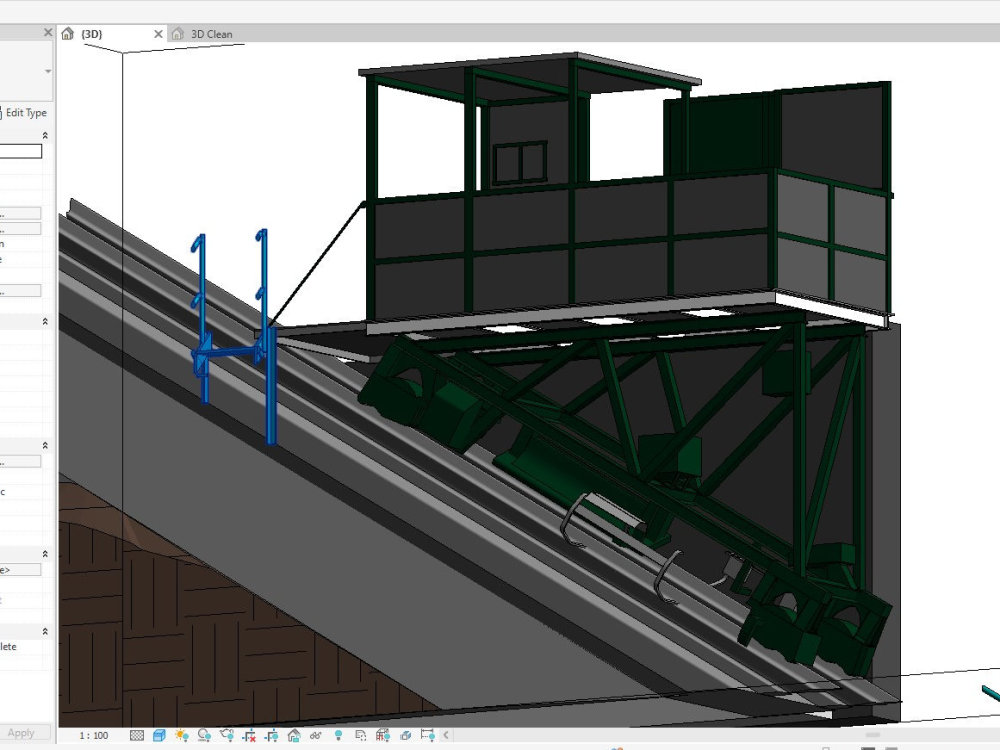
Task: Toggle Shadows on or off
Action: (x=204, y=735)
